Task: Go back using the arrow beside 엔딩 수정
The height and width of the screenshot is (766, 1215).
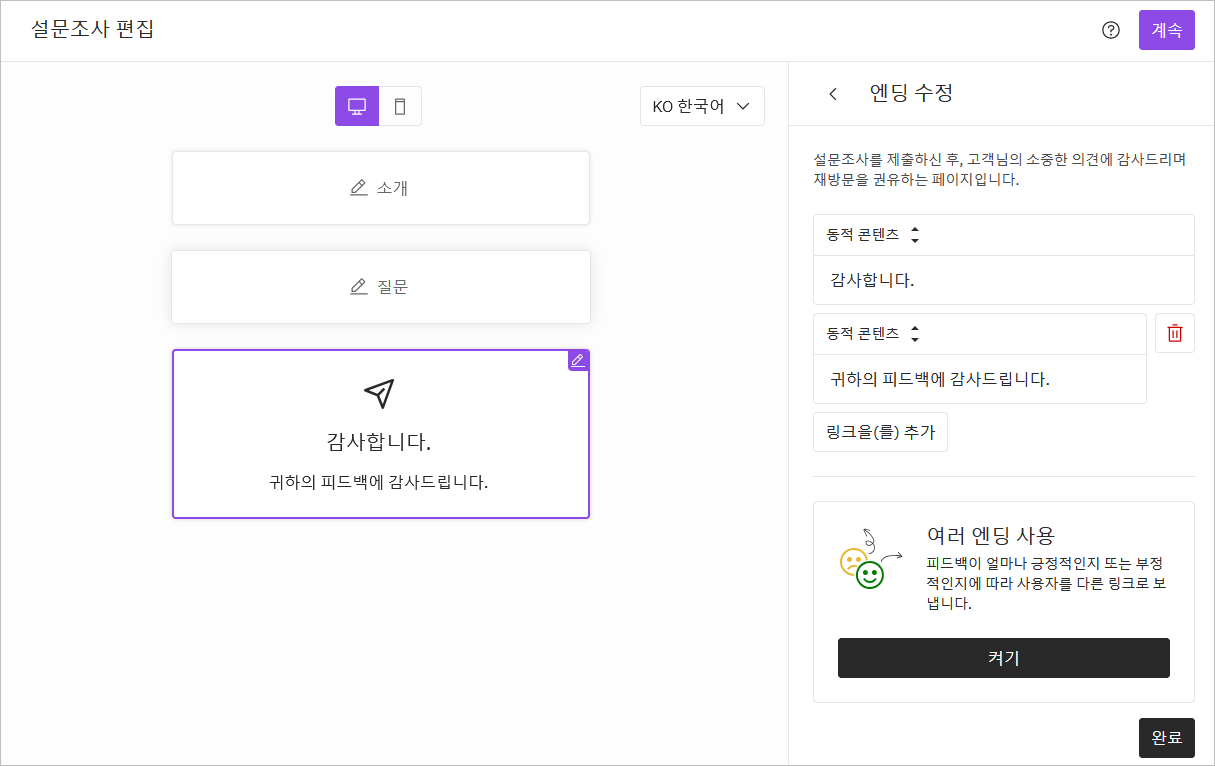Action: pyautogui.click(x=833, y=94)
